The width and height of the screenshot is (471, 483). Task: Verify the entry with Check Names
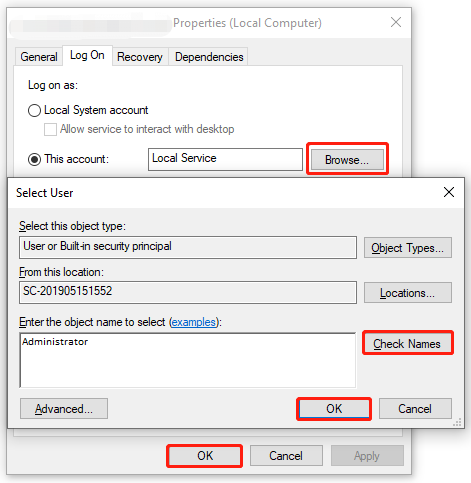click(x=408, y=343)
